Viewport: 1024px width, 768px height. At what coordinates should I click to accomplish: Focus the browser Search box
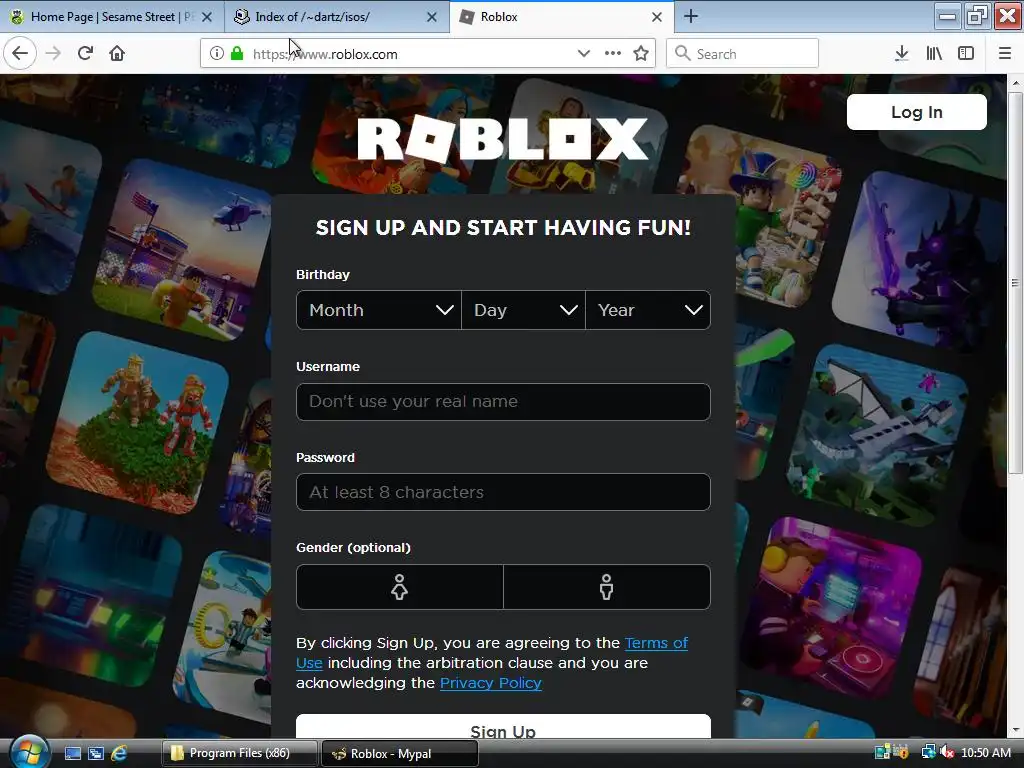[x=742, y=54]
